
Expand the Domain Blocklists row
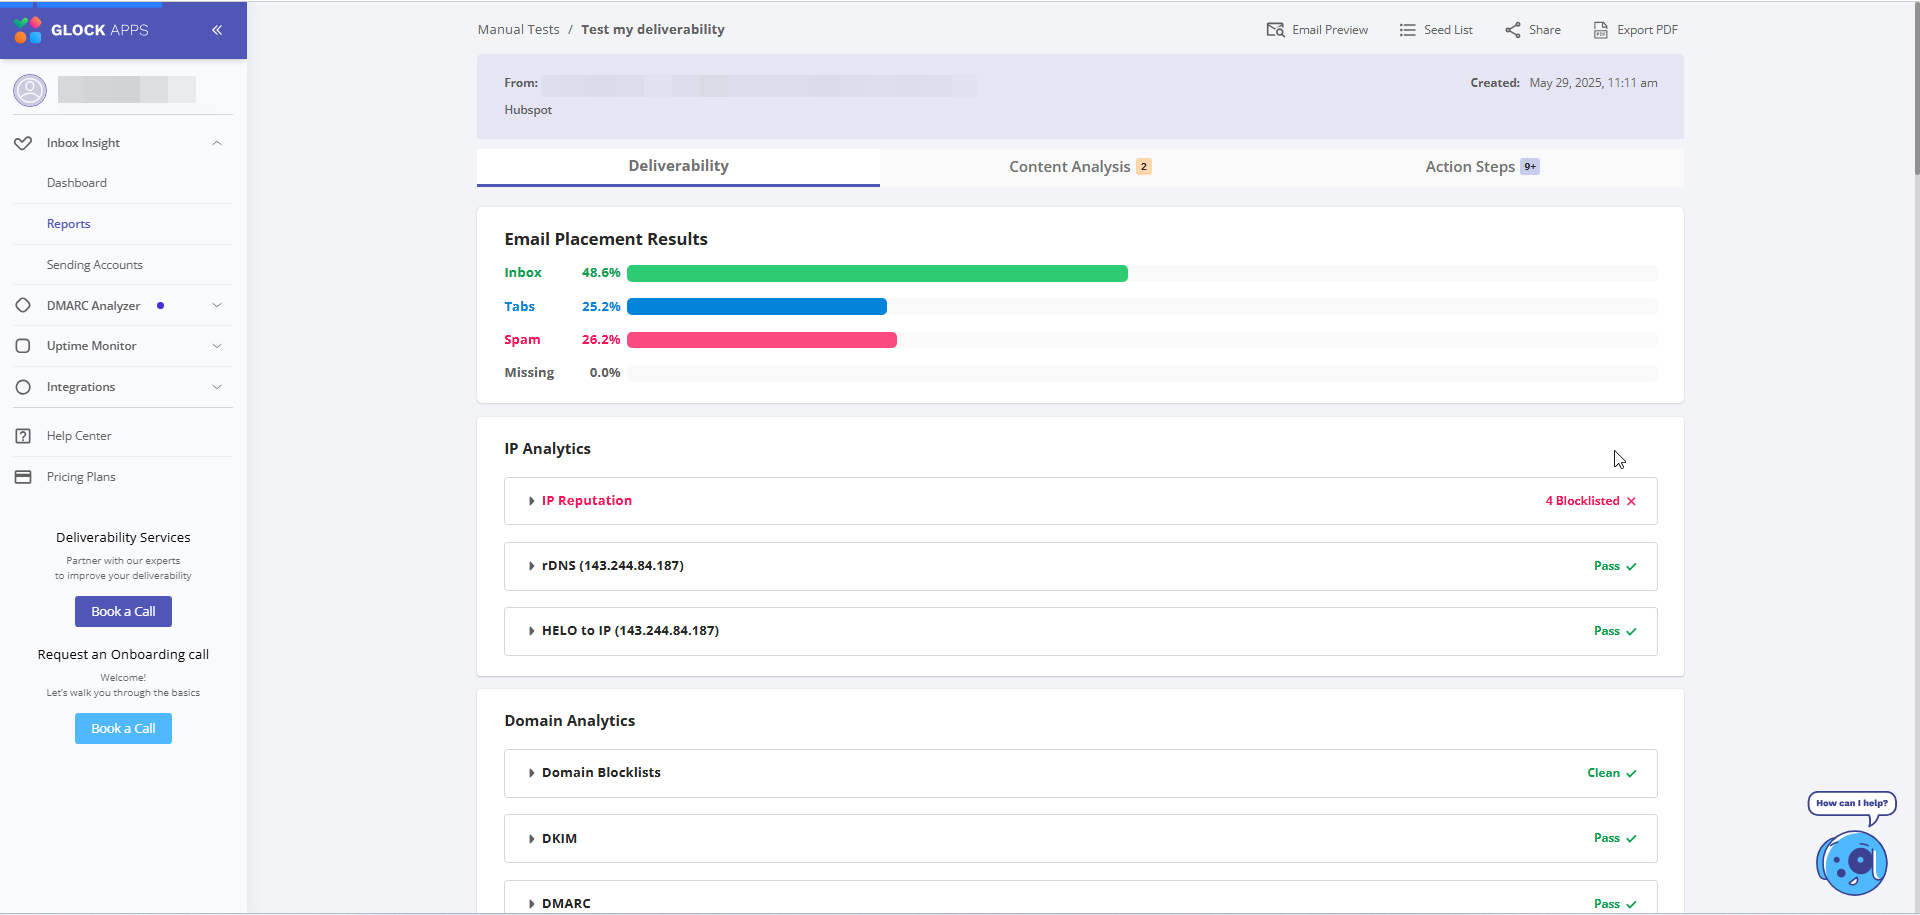(600, 773)
